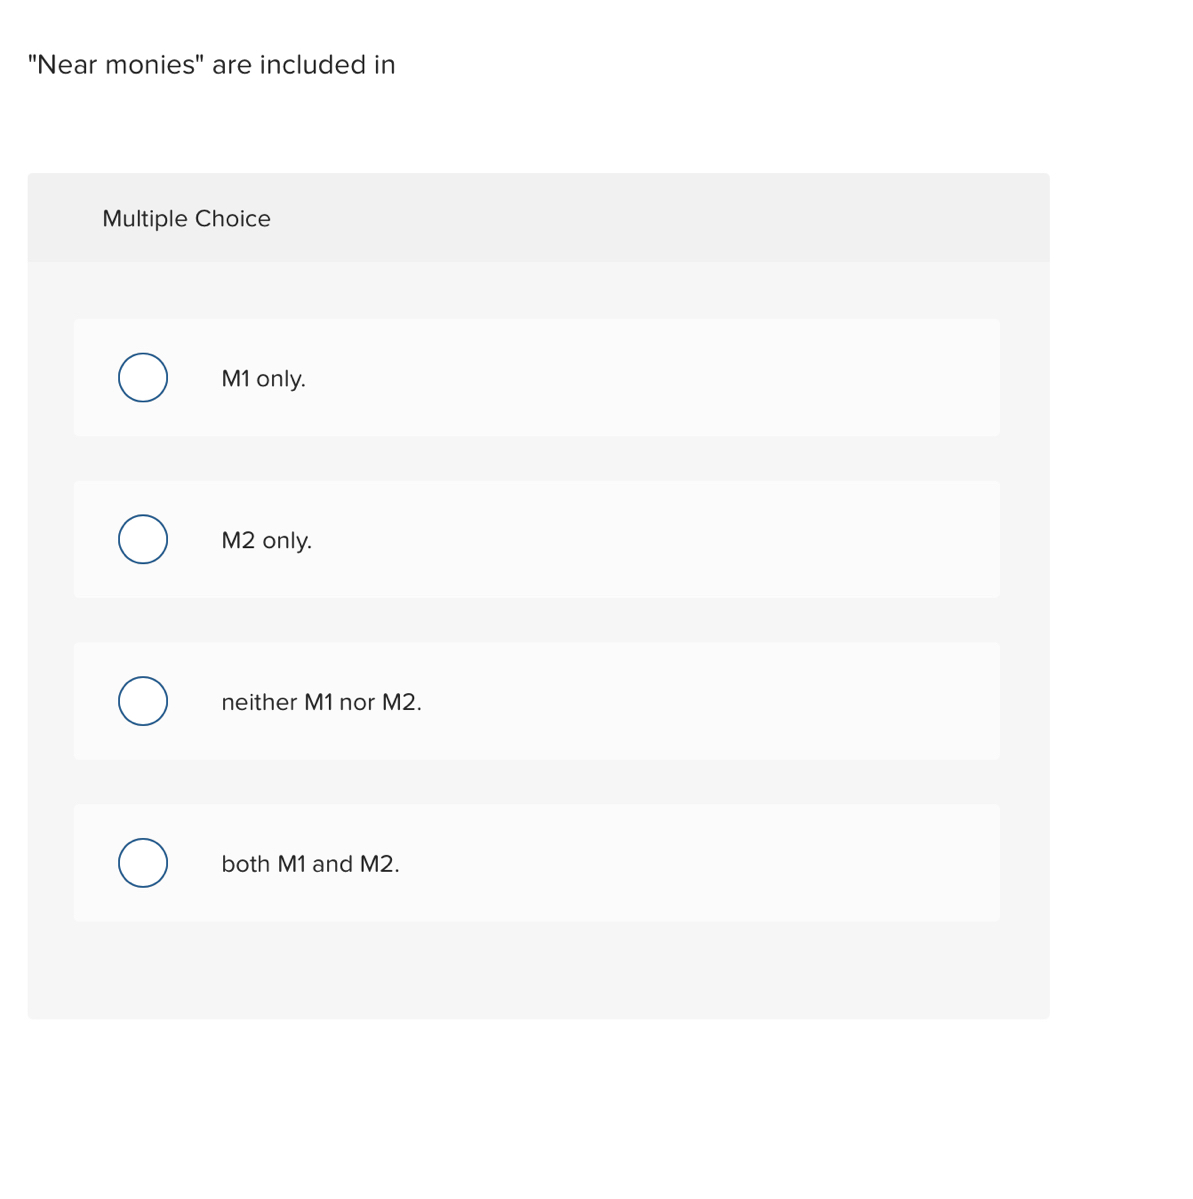Image resolution: width=1193 pixels, height=1199 pixels.
Task: Click the "M2 only." answer text
Action: [266, 541]
